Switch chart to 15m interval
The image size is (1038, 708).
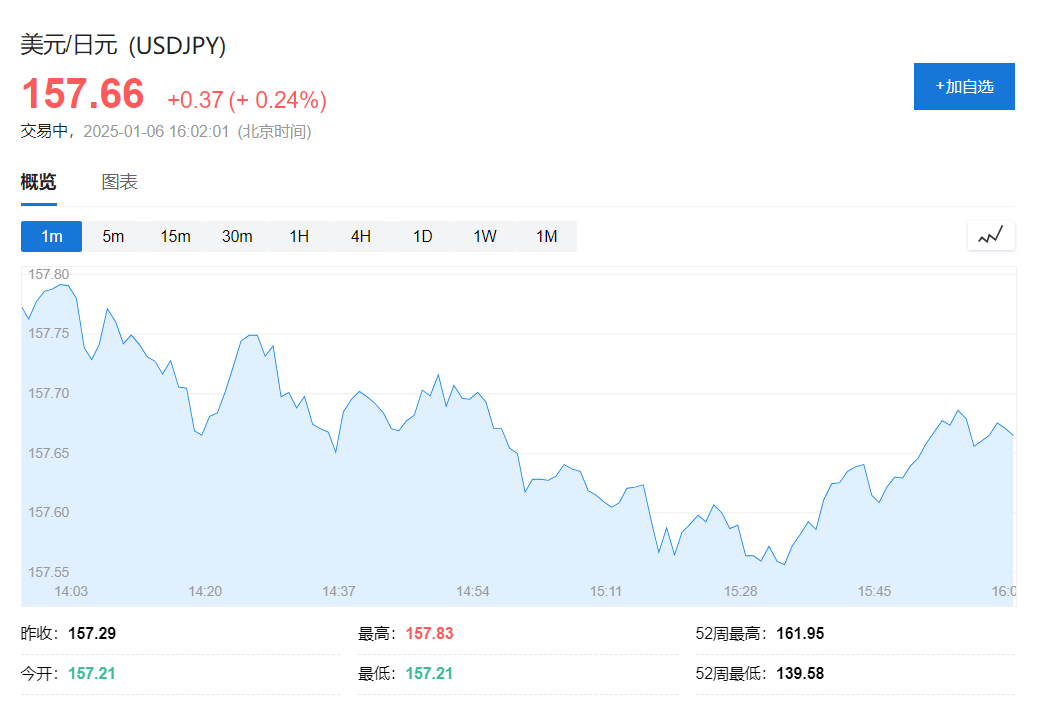coord(175,236)
